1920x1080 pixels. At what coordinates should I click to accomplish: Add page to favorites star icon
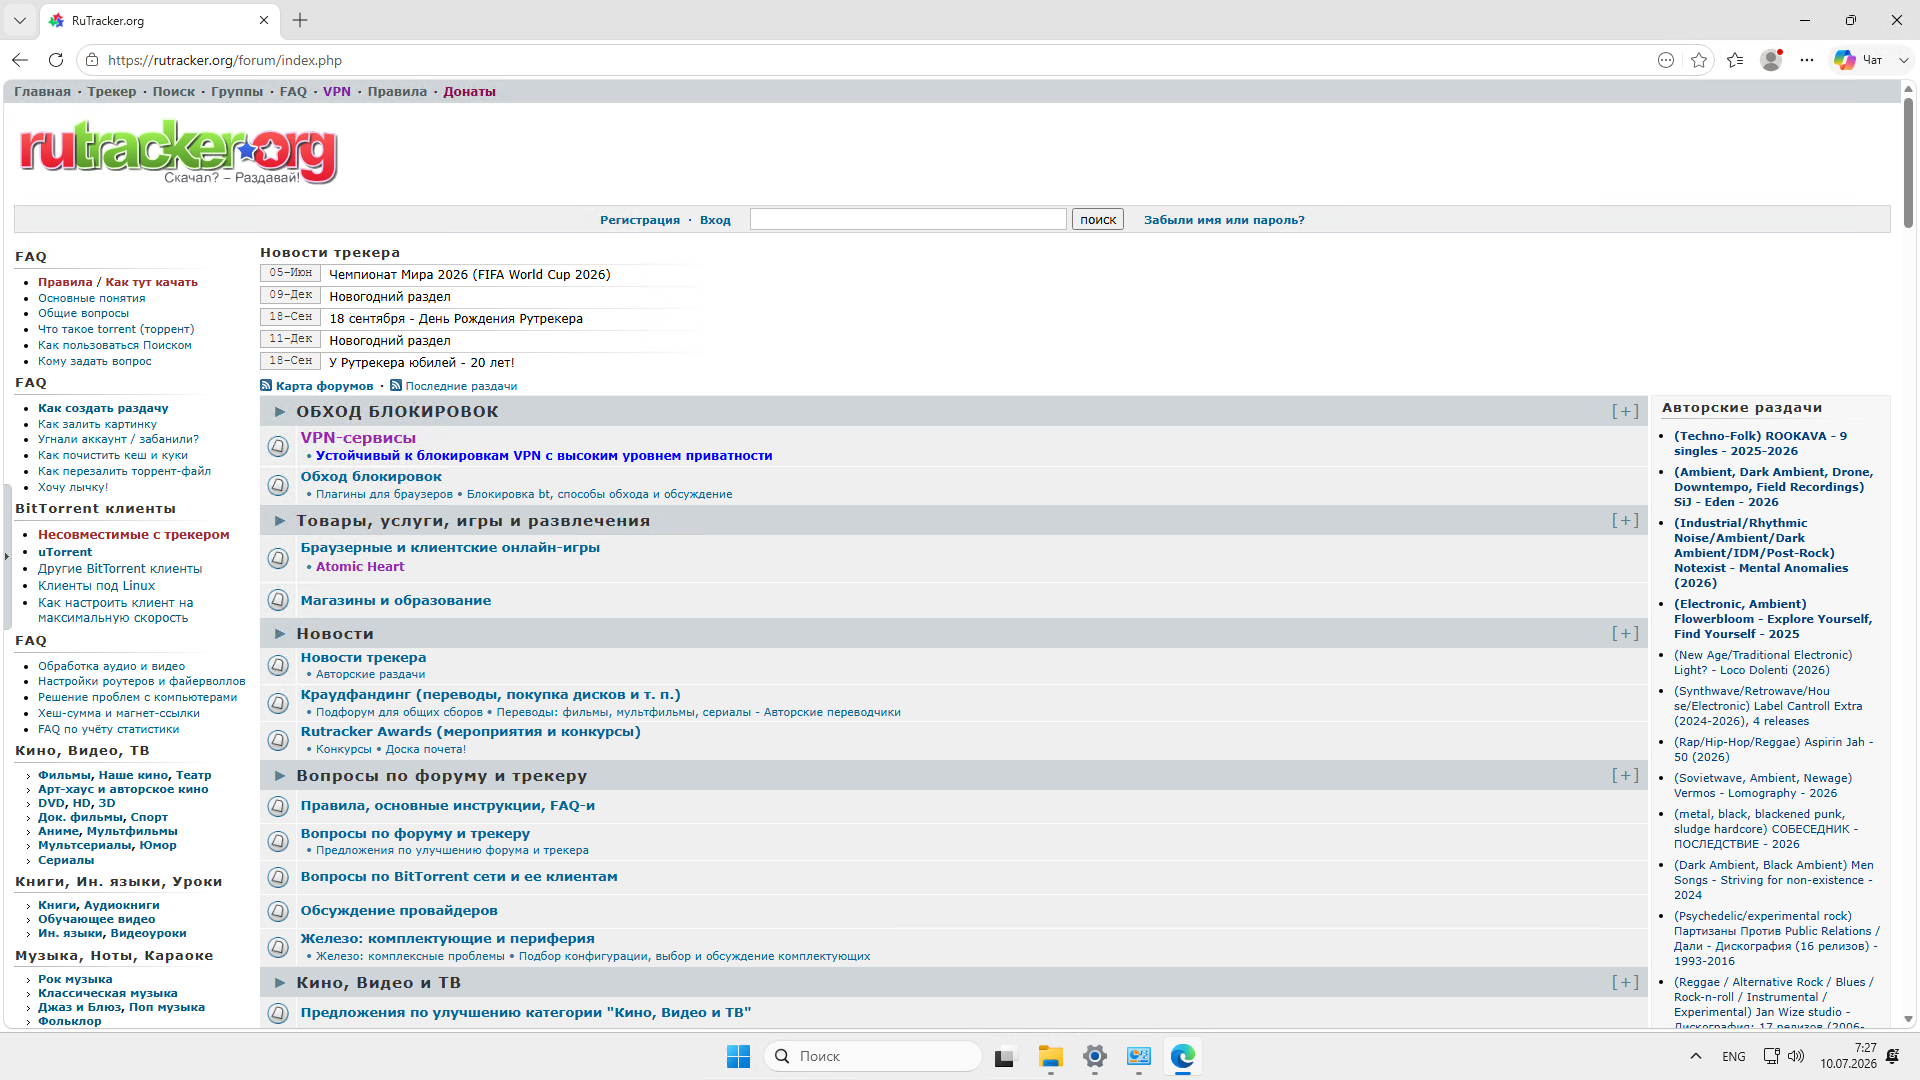[1699, 60]
